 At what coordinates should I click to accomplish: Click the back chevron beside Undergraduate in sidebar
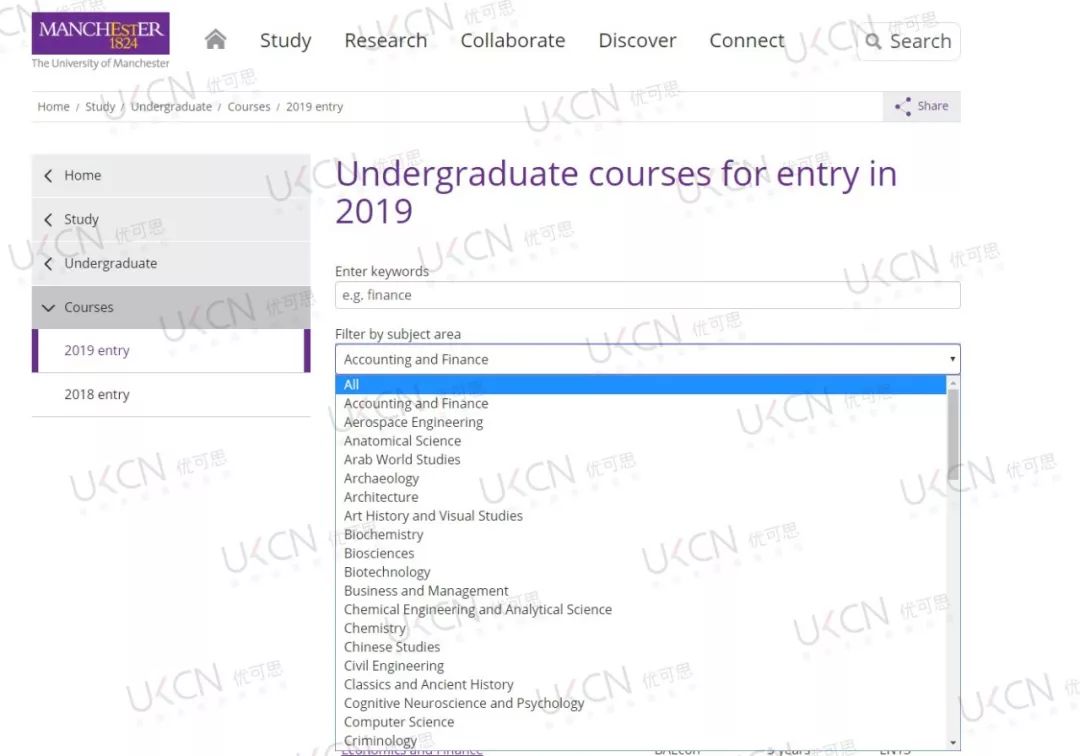coord(48,264)
